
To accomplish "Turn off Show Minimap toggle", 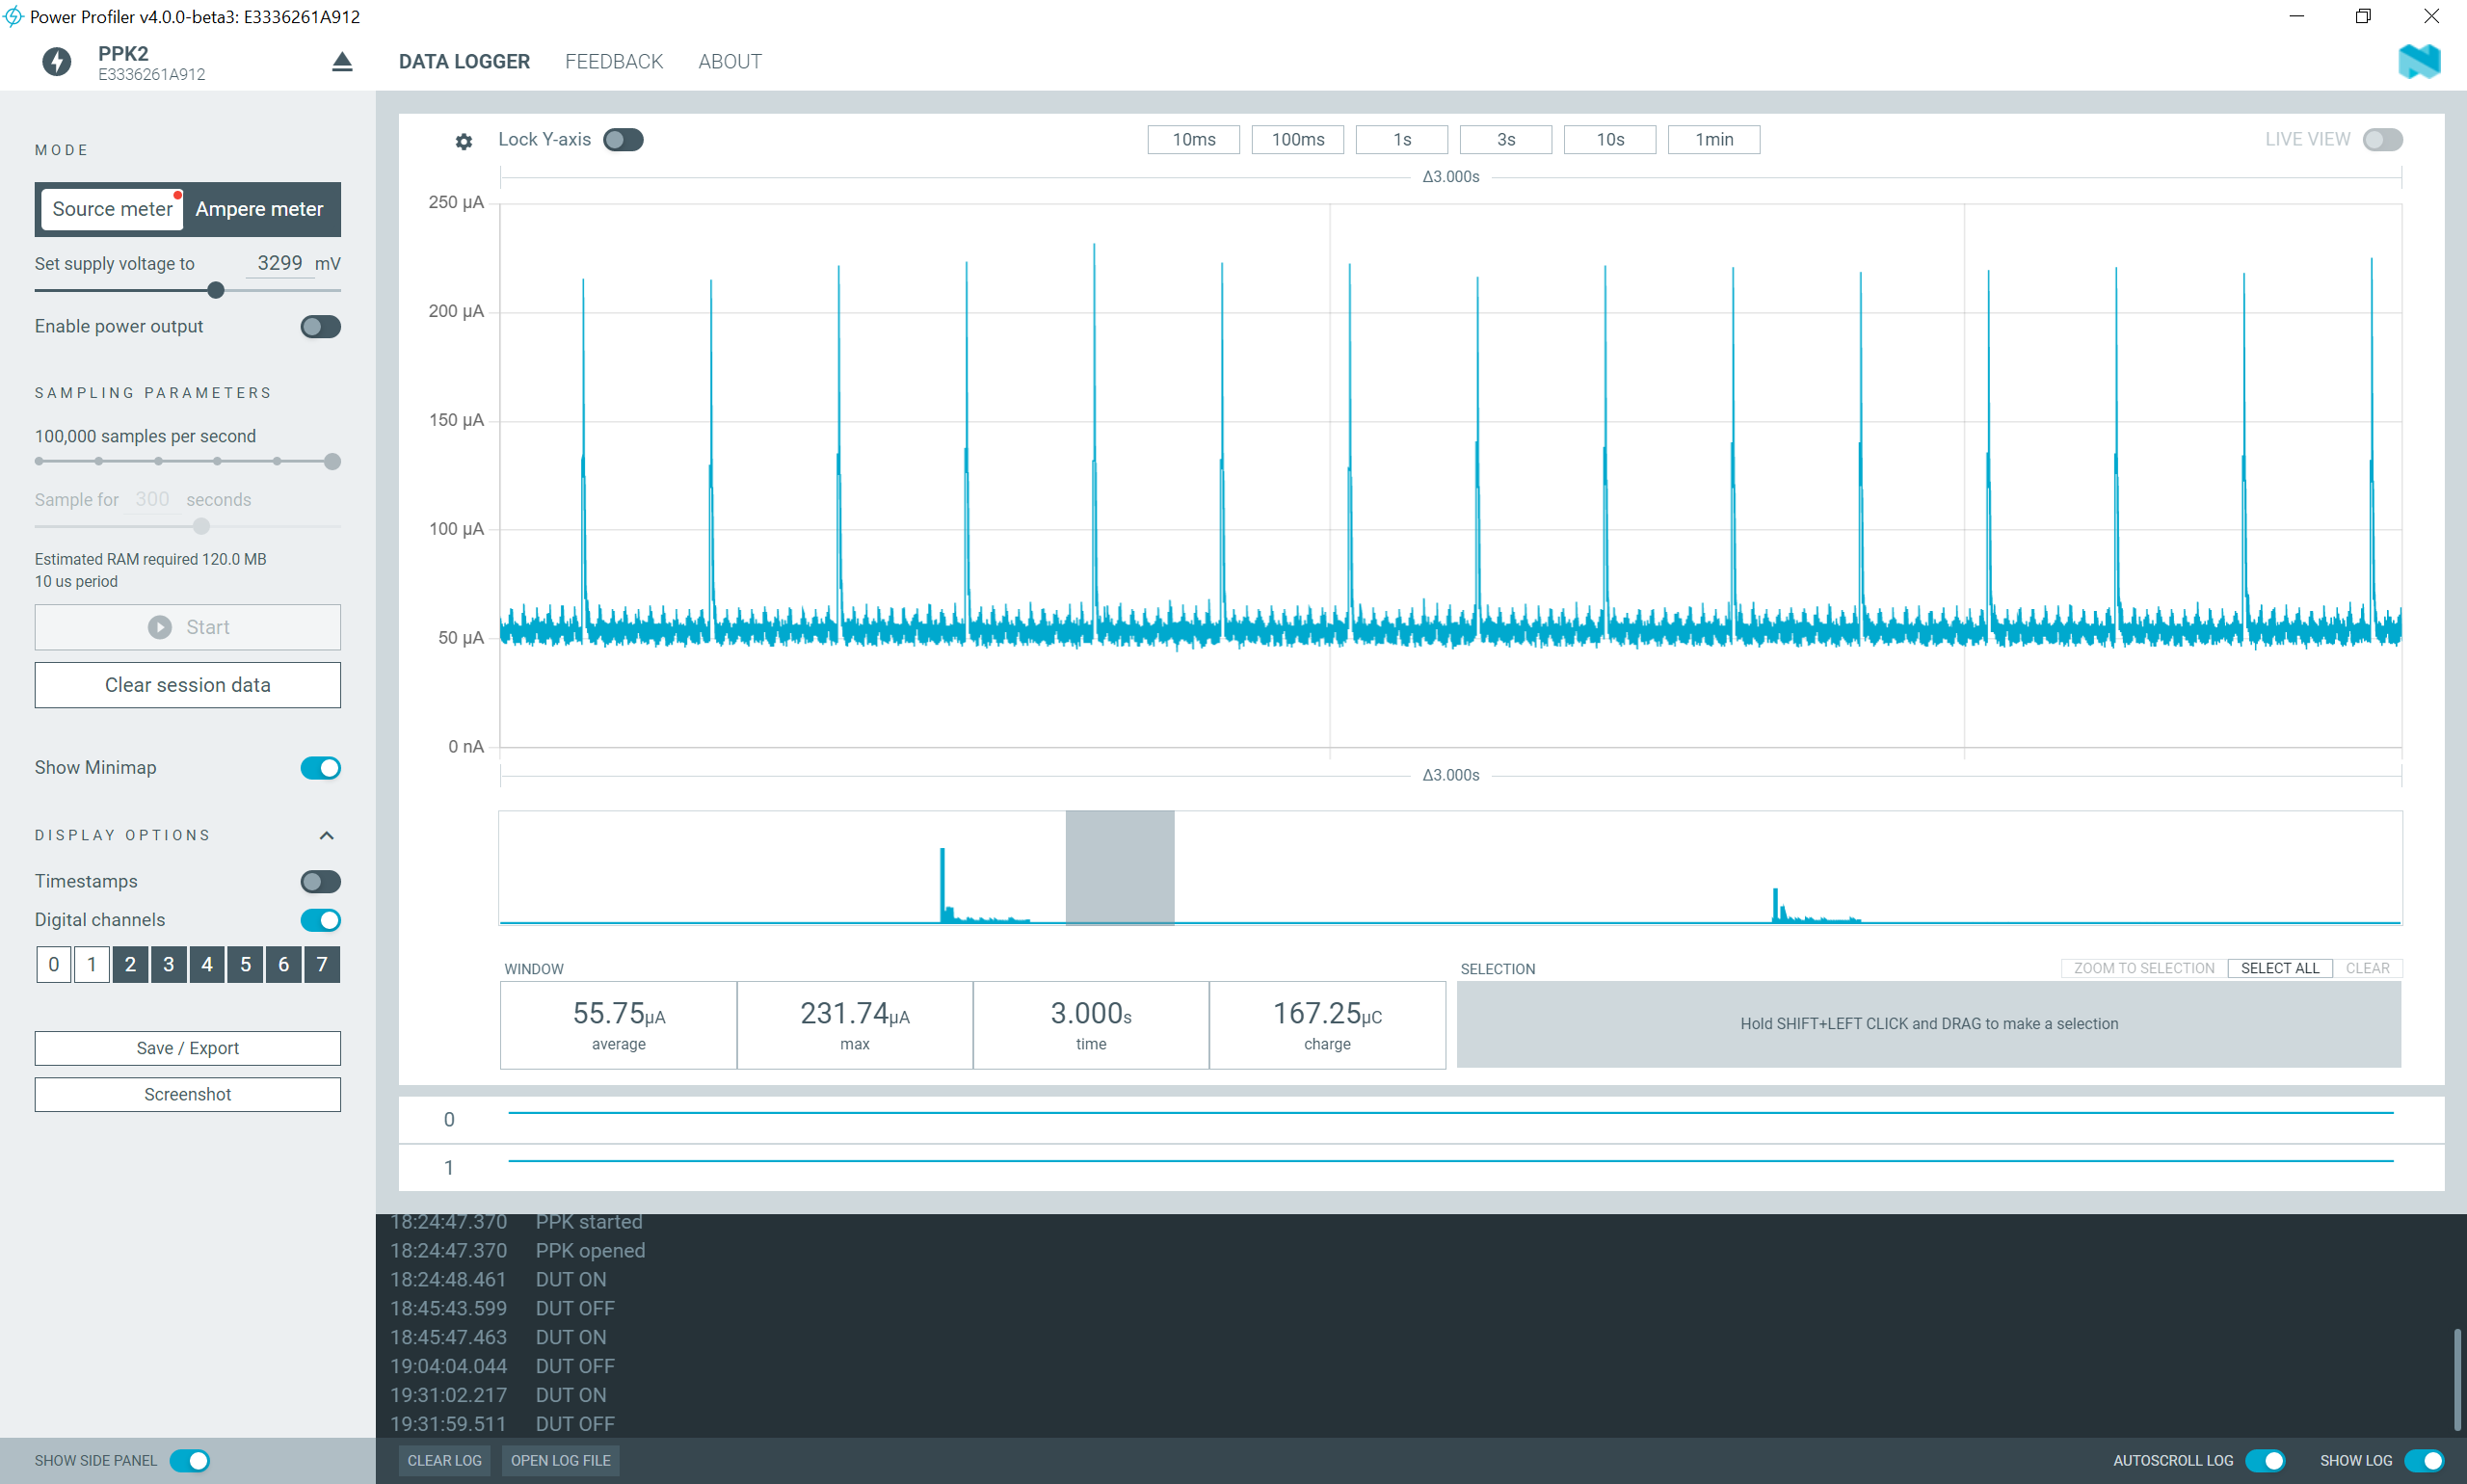I will [x=321, y=768].
